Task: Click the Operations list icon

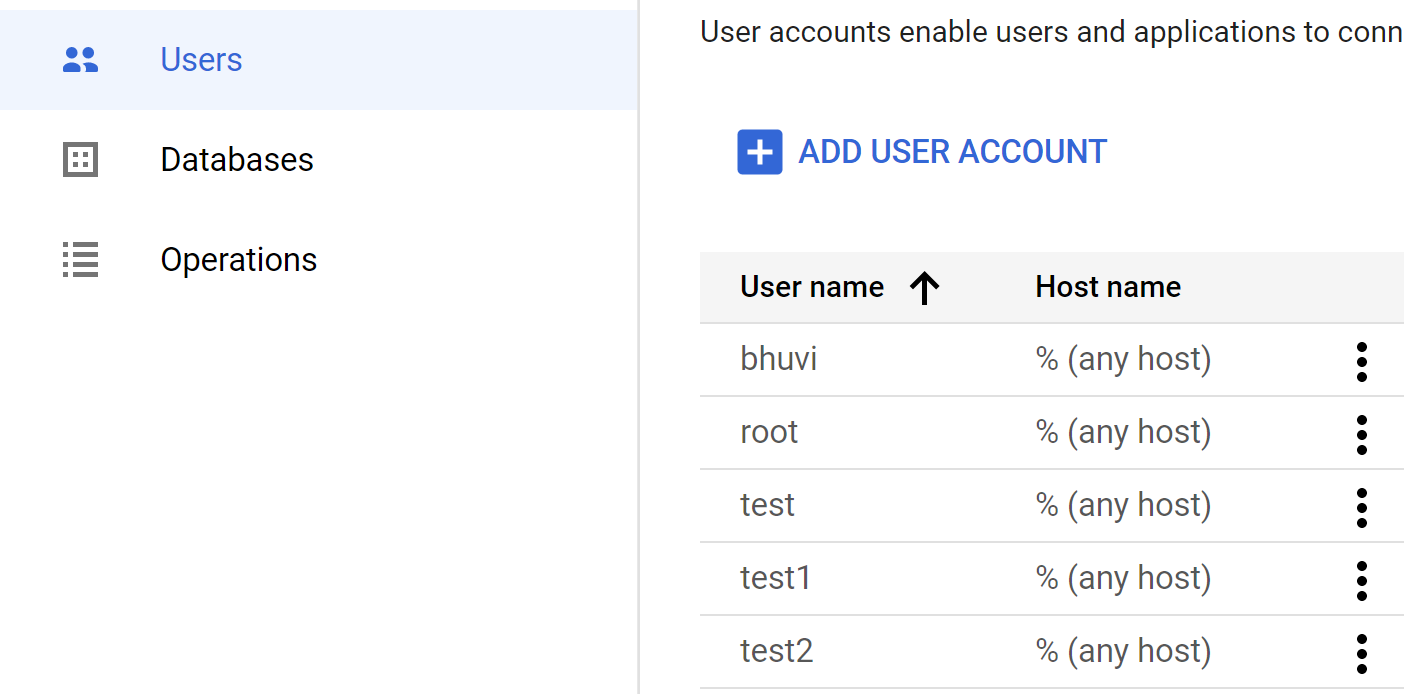Action: (80, 260)
